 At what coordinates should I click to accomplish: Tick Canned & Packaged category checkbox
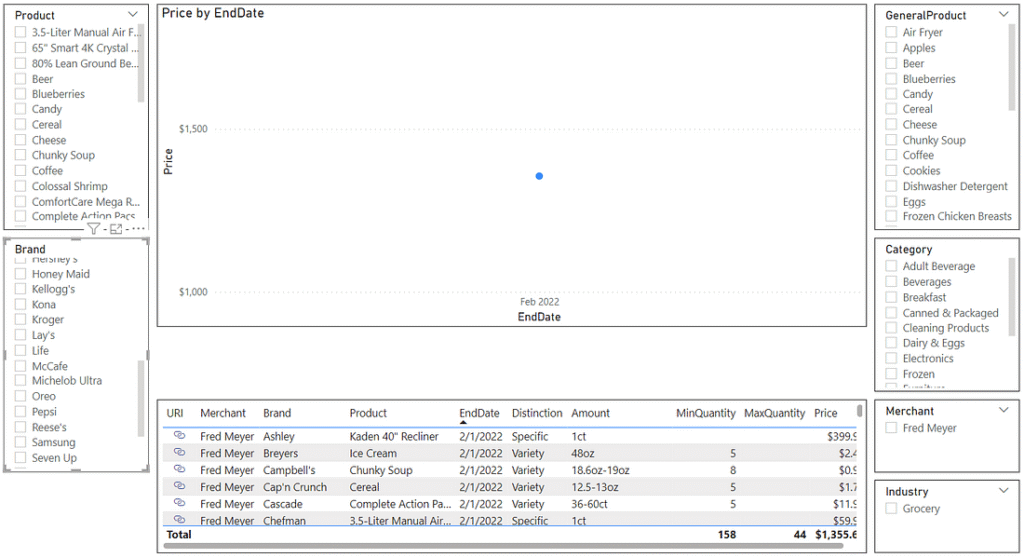pos(891,313)
